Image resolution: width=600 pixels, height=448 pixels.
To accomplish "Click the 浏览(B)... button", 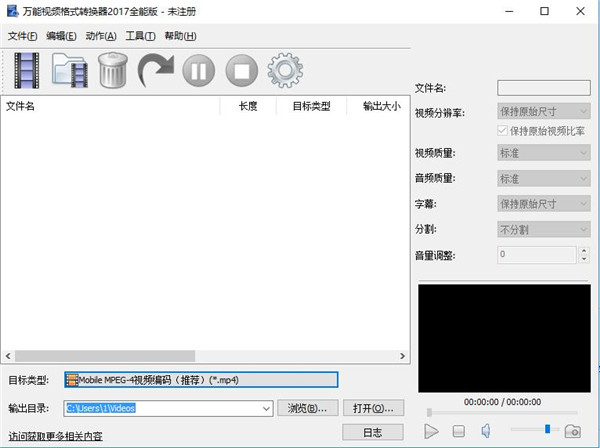I will 307,408.
